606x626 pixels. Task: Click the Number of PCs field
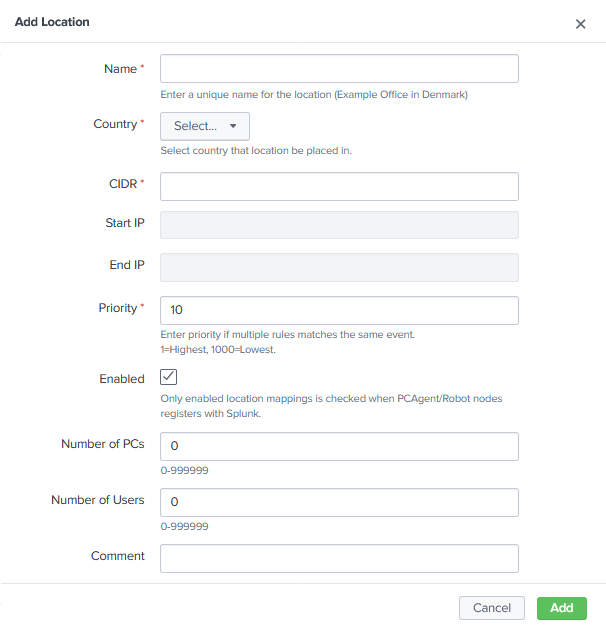(339, 447)
